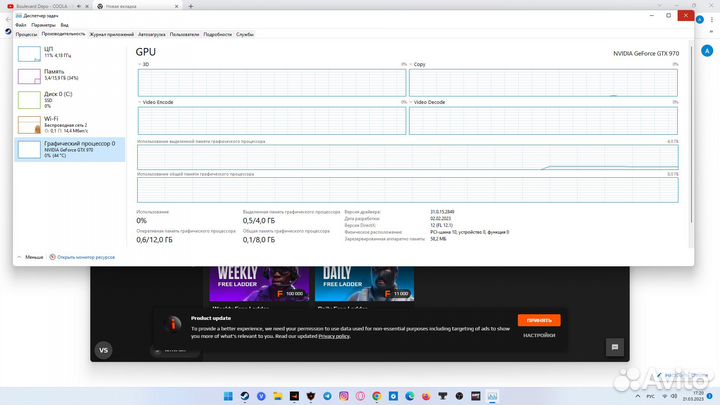Open the Start menu on the taskbar

coord(228,396)
